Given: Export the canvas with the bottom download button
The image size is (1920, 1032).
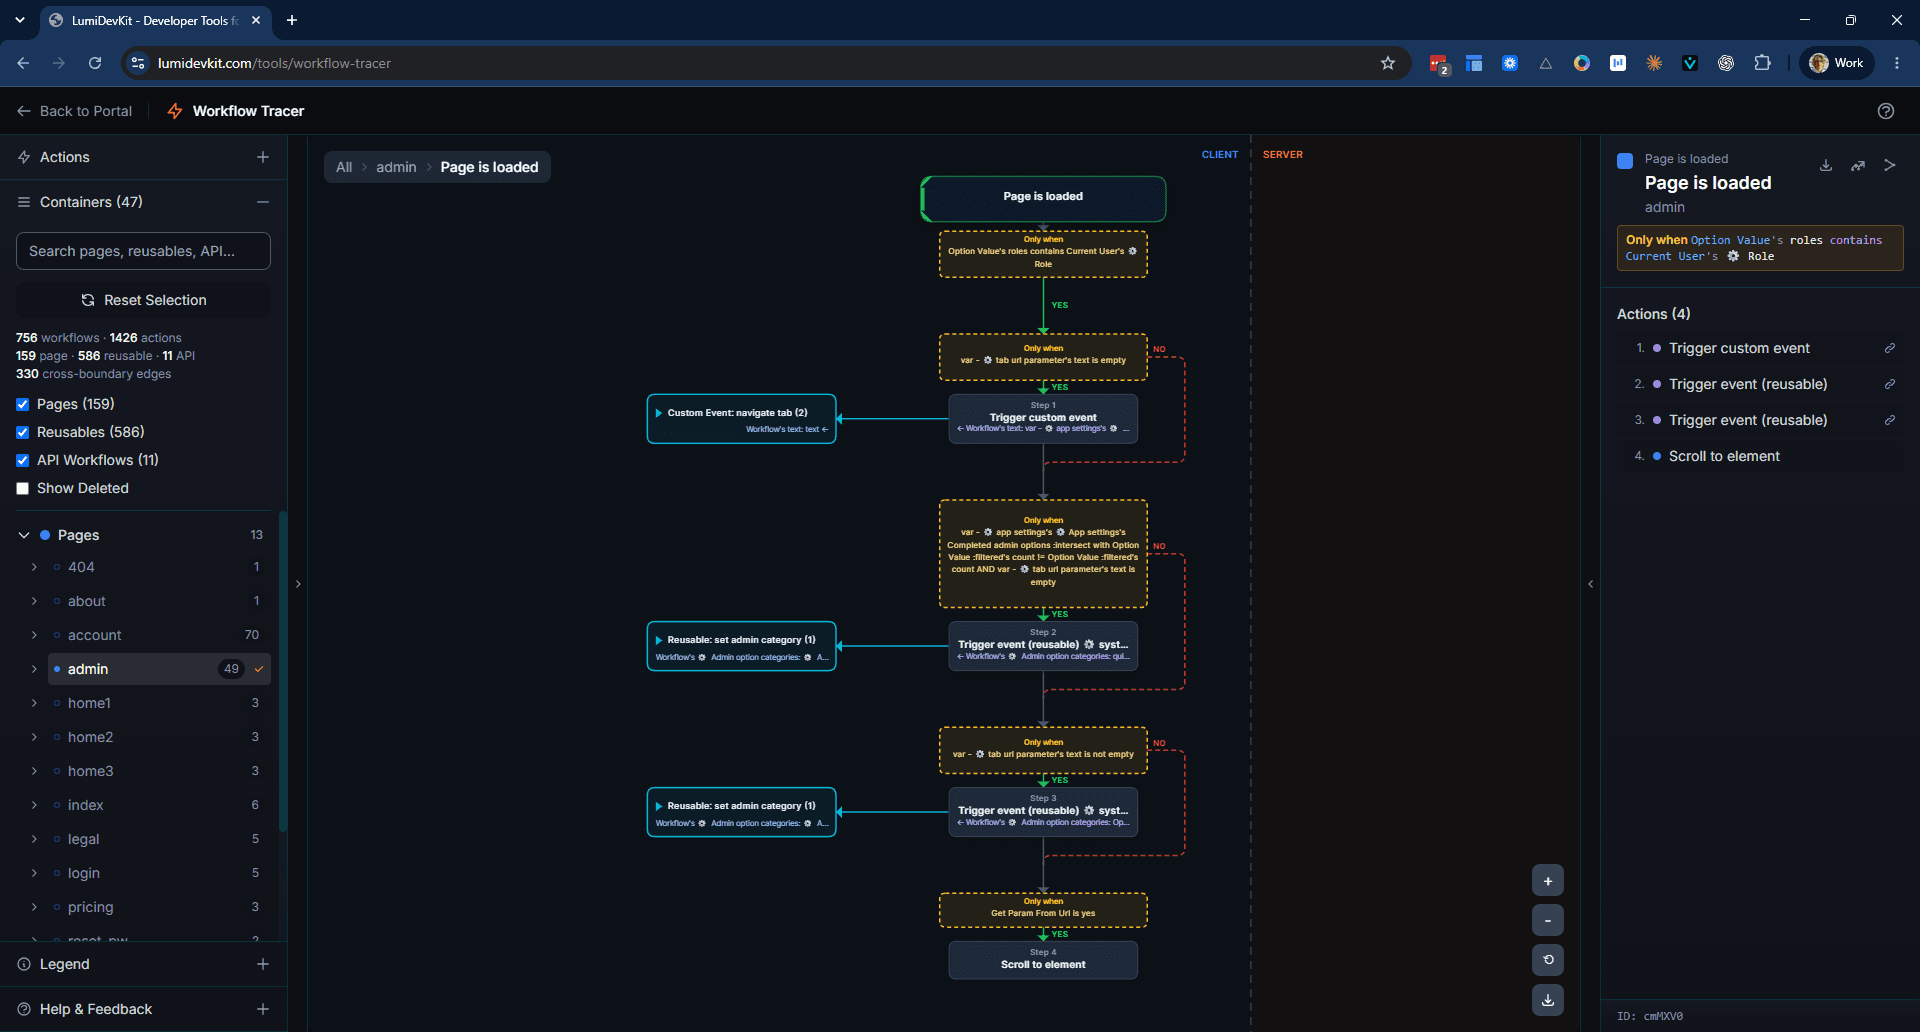Looking at the screenshot, I should point(1548,1000).
